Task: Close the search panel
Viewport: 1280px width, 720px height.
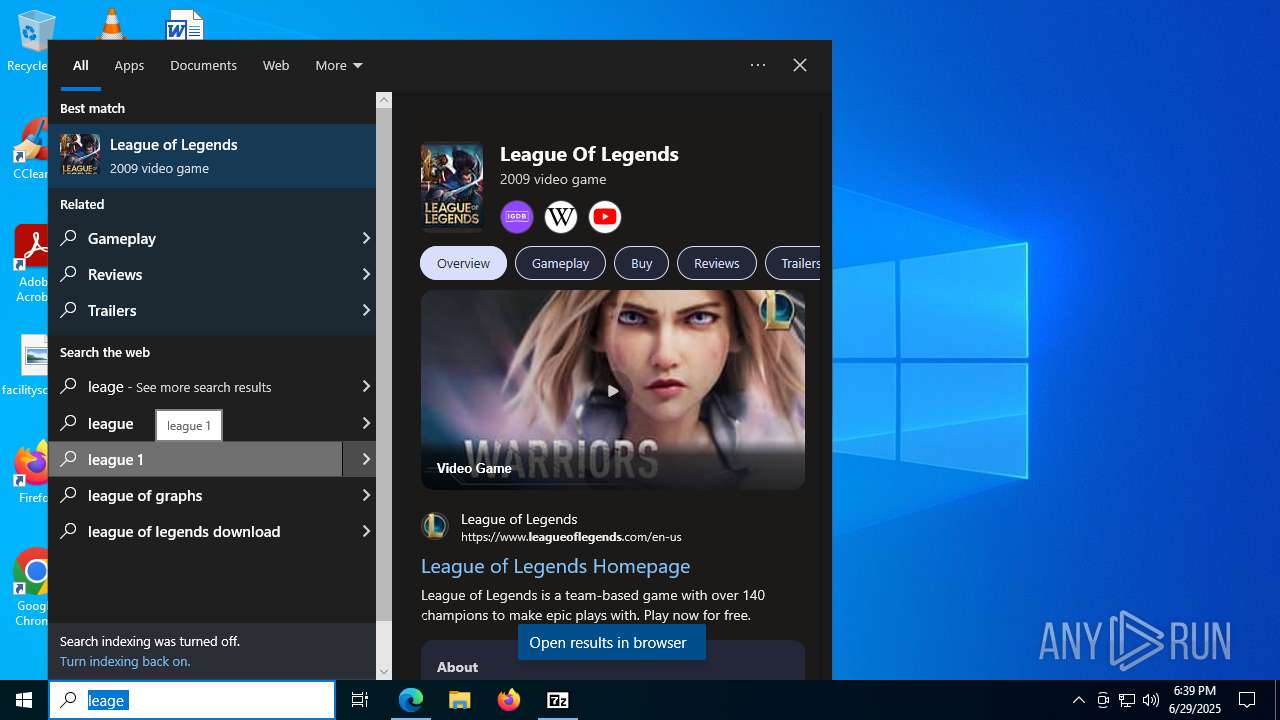Action: tap(800, 65)
